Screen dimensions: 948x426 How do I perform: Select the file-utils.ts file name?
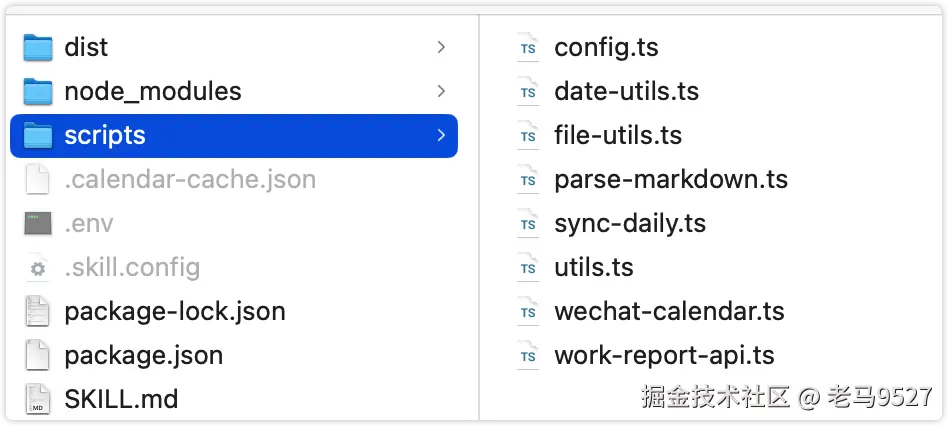coord(618,135)
